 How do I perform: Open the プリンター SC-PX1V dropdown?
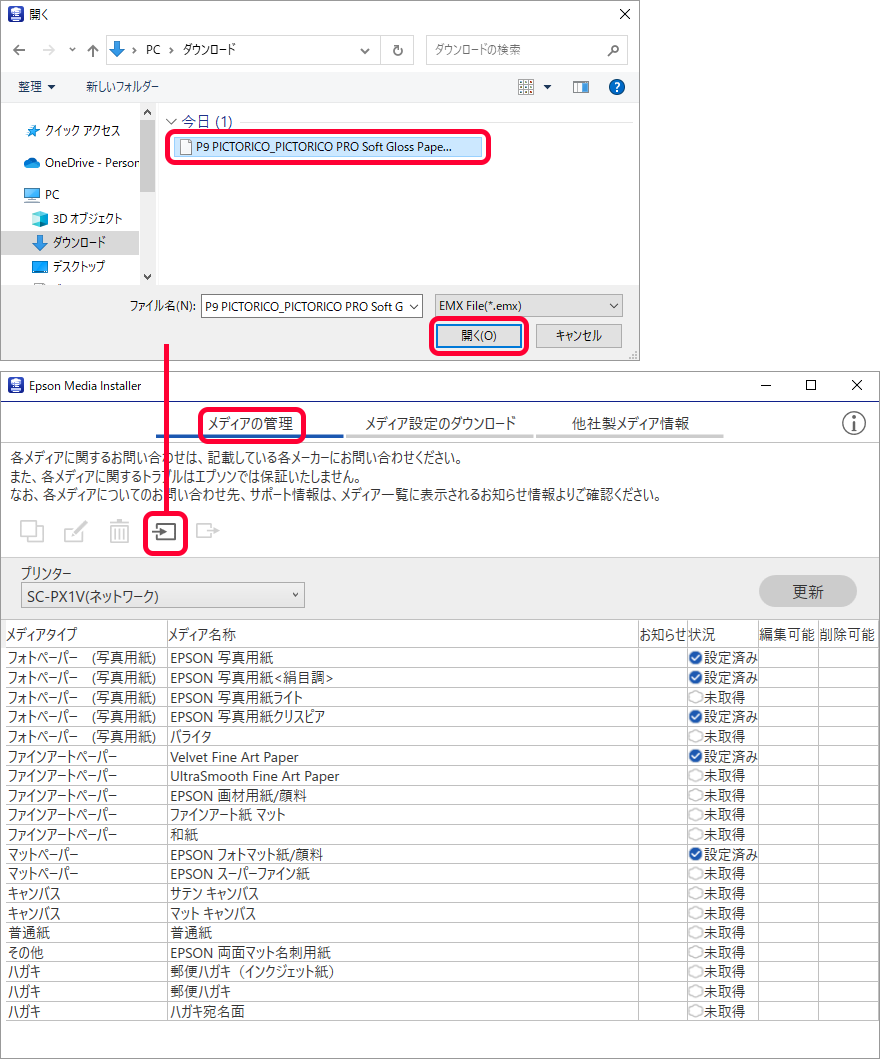[162, 596]
